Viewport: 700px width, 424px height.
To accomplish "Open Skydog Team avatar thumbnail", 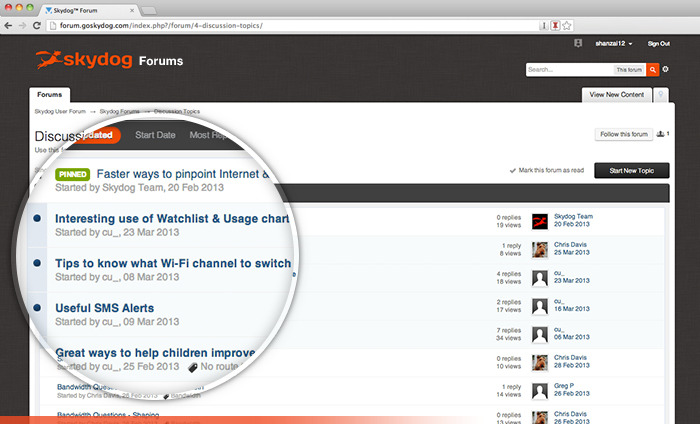I will click(x=540, y=221).
